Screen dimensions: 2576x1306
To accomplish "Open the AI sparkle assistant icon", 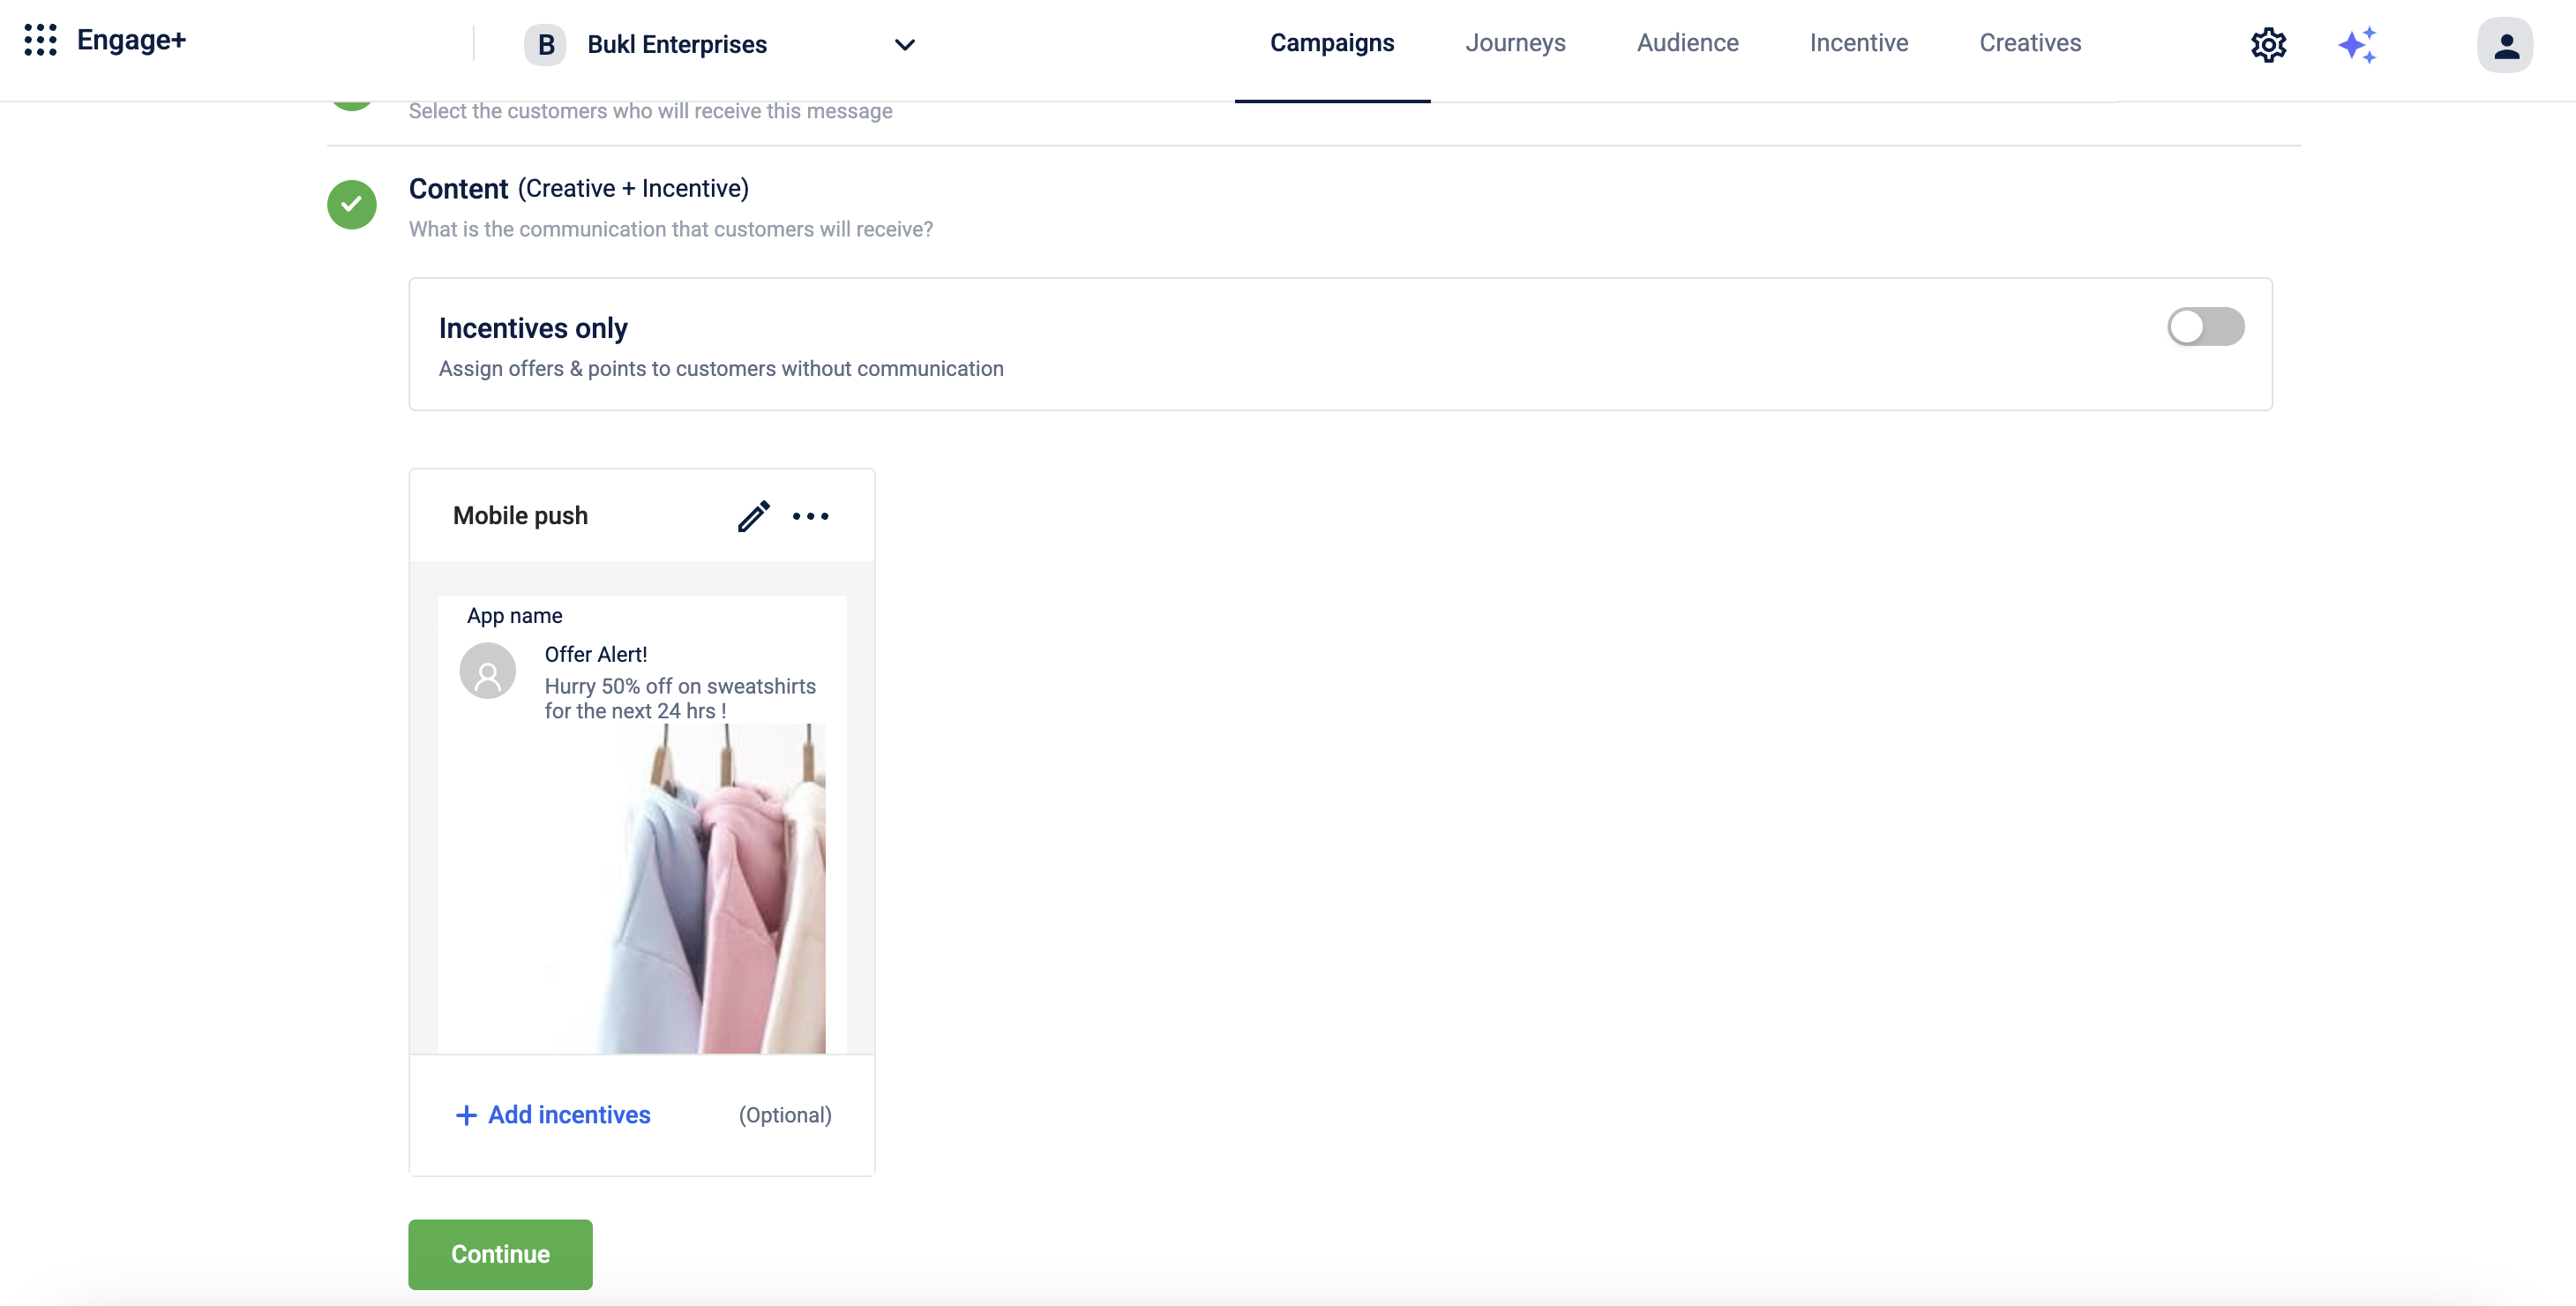I will 2357,45.
